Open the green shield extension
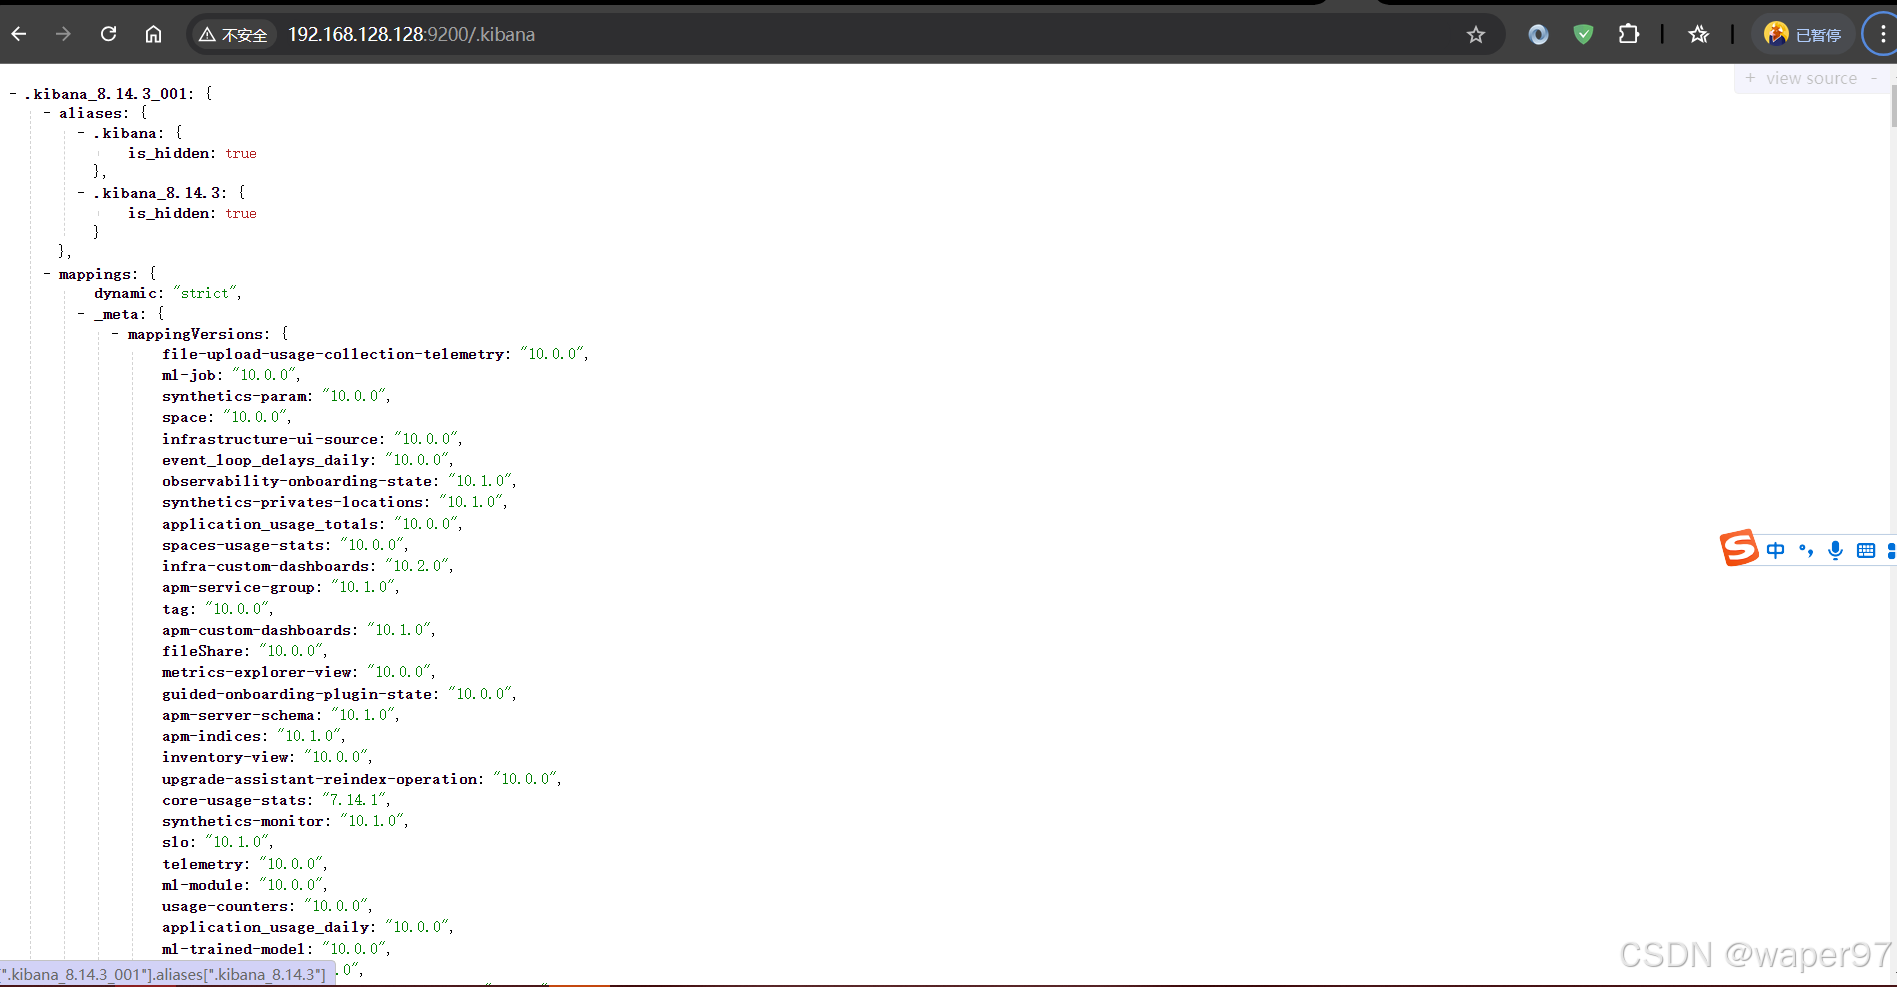Screen dimensions: 1897x987 (1583, 35)
